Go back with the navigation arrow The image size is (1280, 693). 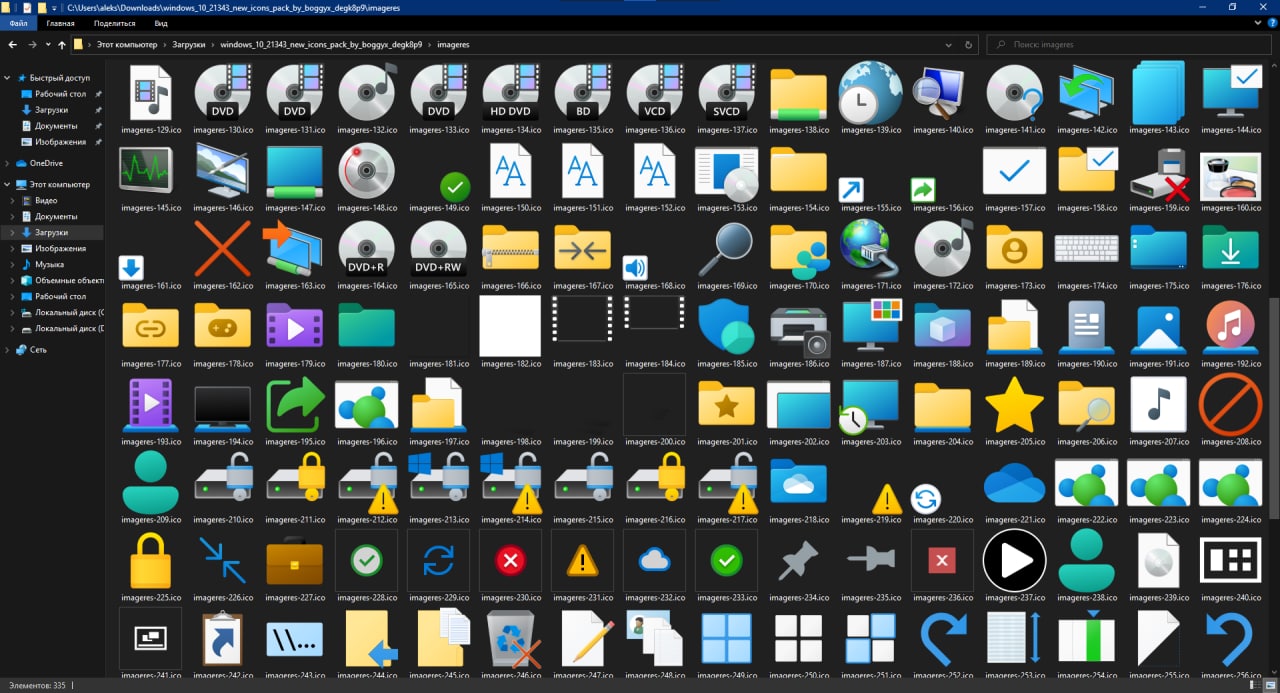pos(13,45)
